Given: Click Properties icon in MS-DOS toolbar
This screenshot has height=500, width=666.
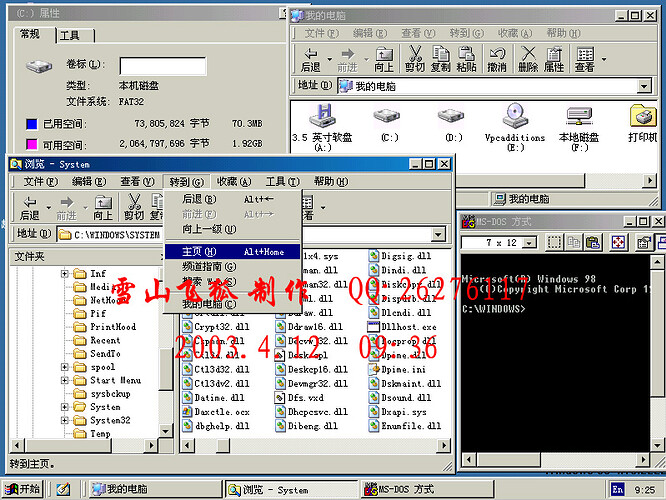Looking at the screenshot, I should (x=644, y=242).
